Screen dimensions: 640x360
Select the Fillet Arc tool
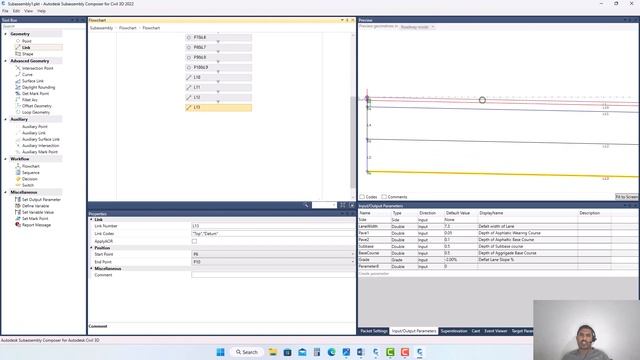(x=30, y=100)
